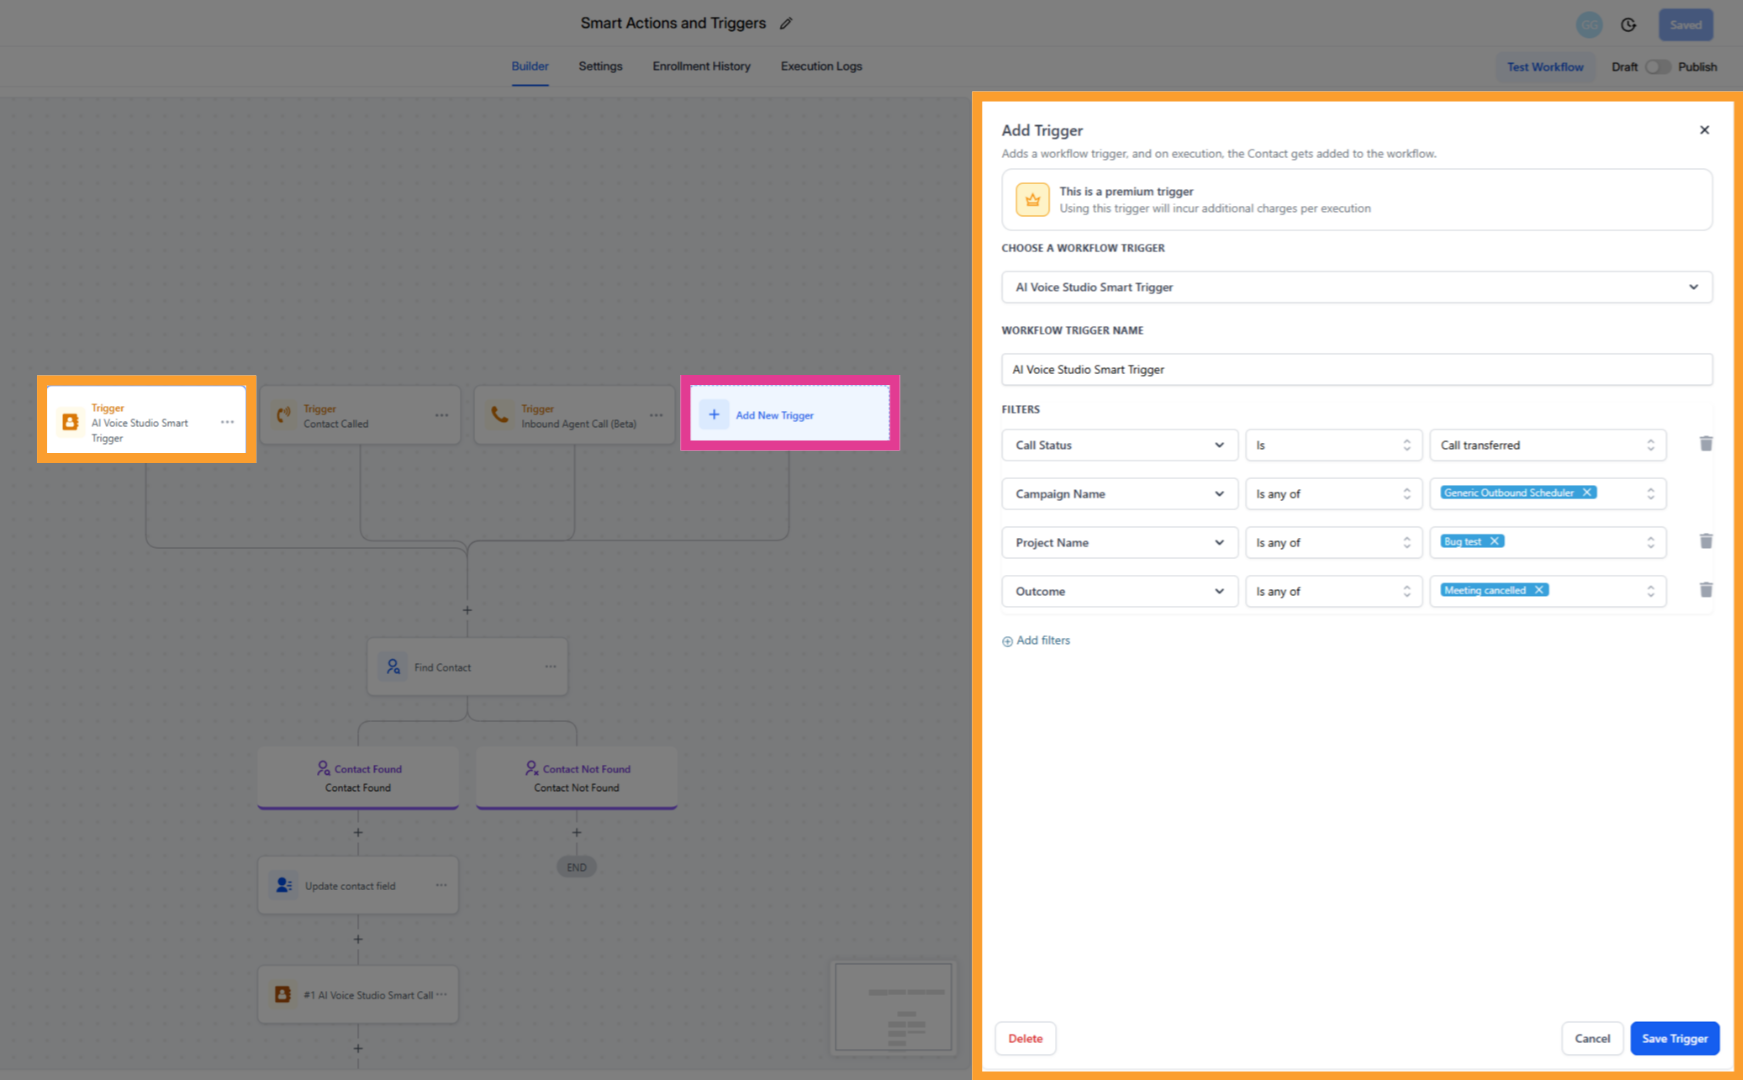Select the Contact Not Found branch node
Viewport: 1743px width, 1080px height.
[x=576, y=777]
